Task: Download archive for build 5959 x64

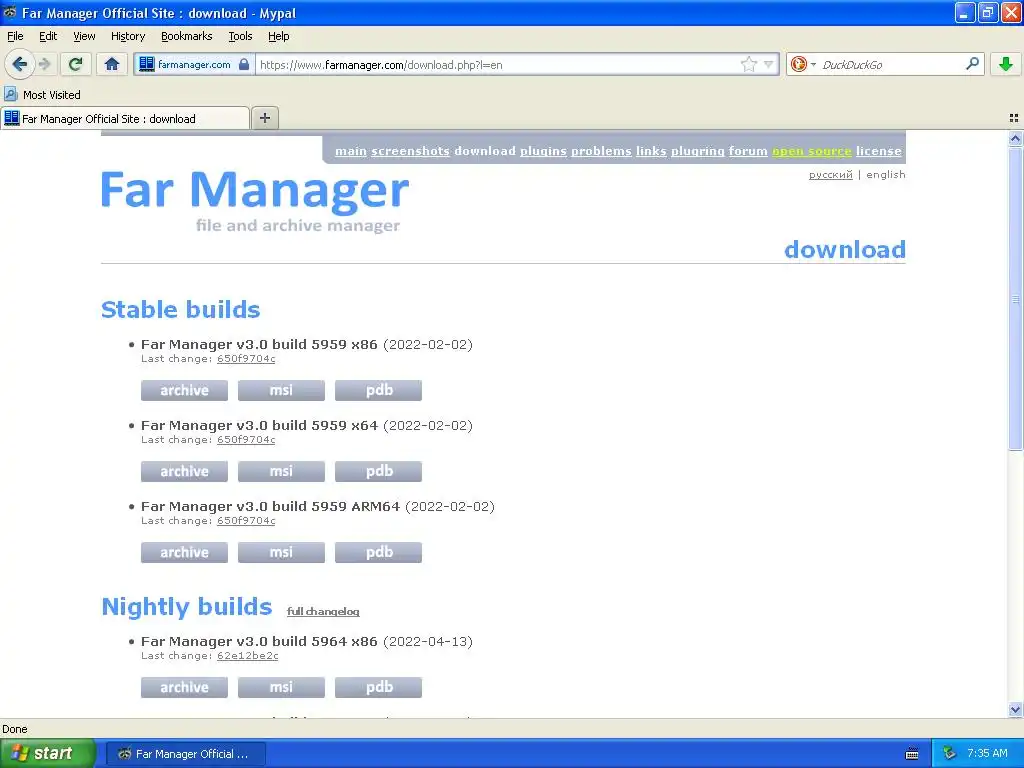Action: [x=184, y=472]
